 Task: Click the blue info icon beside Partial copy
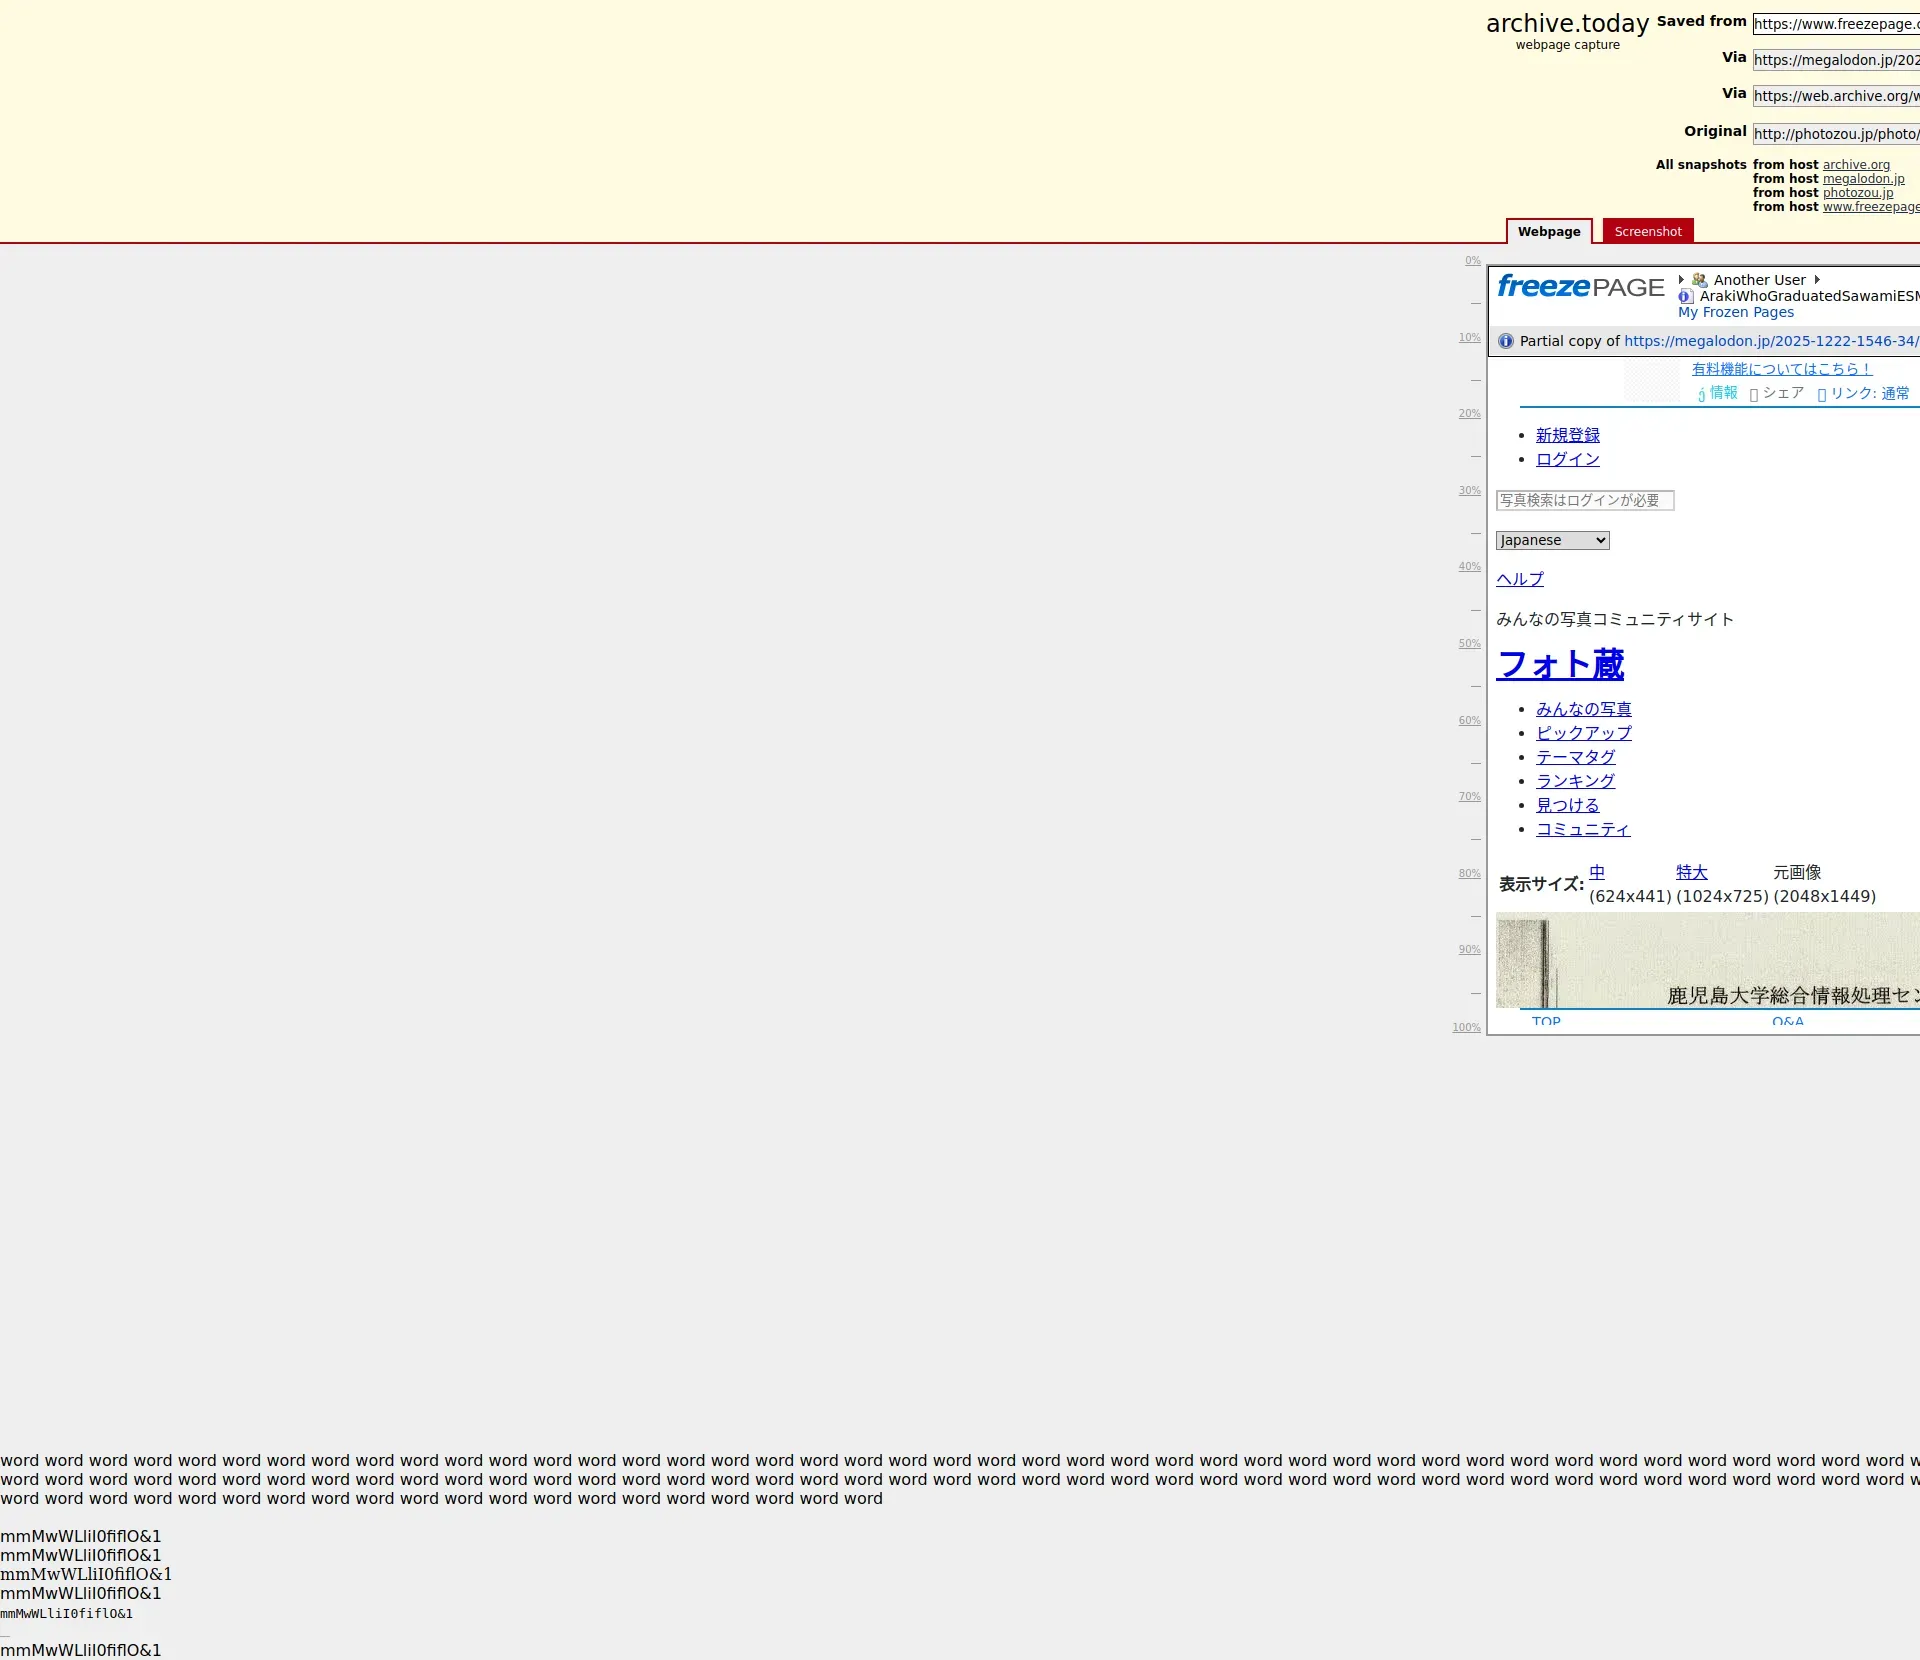coord(1506,341)
